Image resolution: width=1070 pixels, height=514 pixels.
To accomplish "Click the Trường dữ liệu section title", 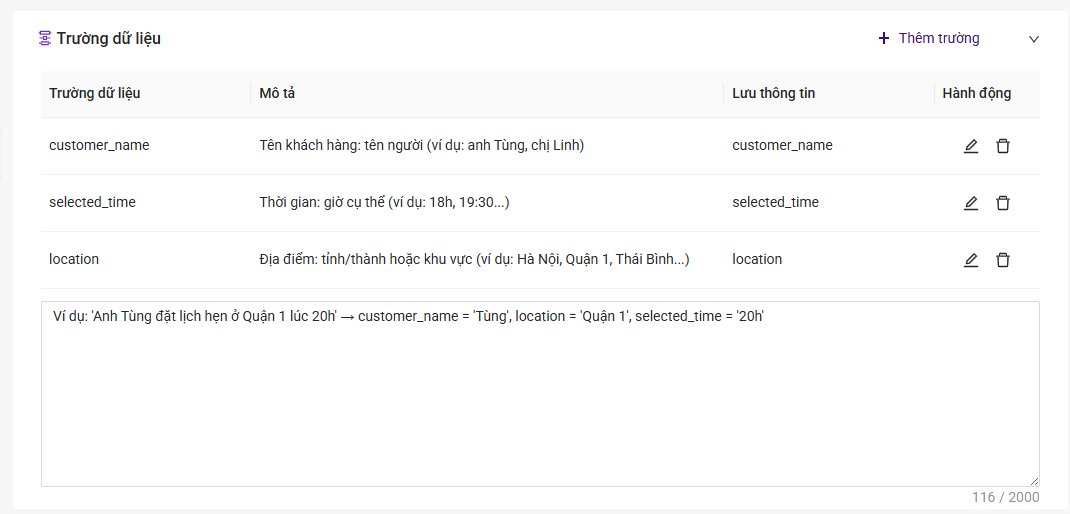I will coord(109,38).
